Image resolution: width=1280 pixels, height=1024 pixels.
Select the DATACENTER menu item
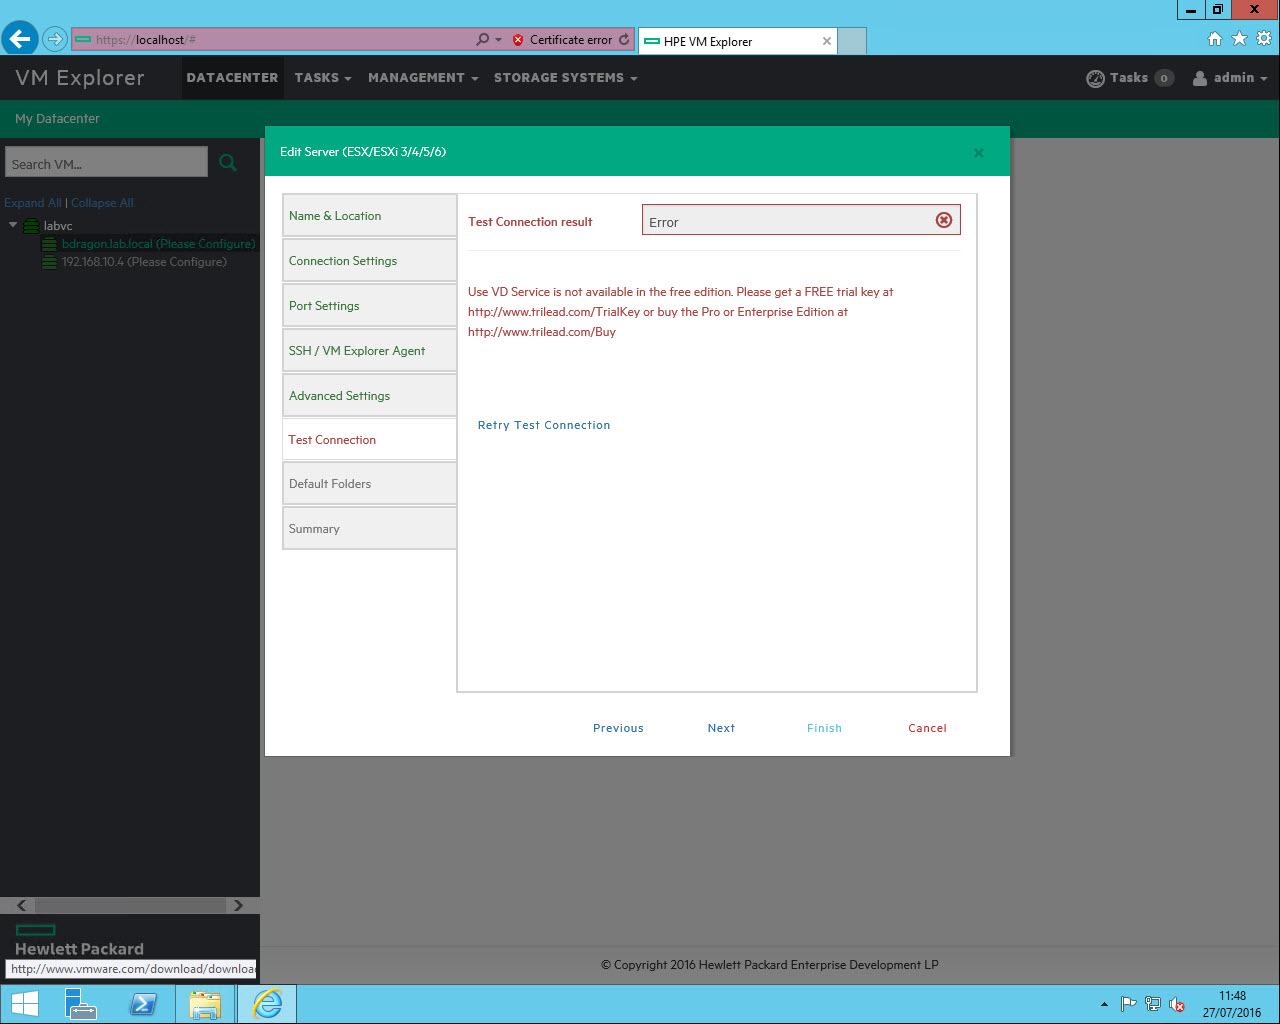pos(232,77)
